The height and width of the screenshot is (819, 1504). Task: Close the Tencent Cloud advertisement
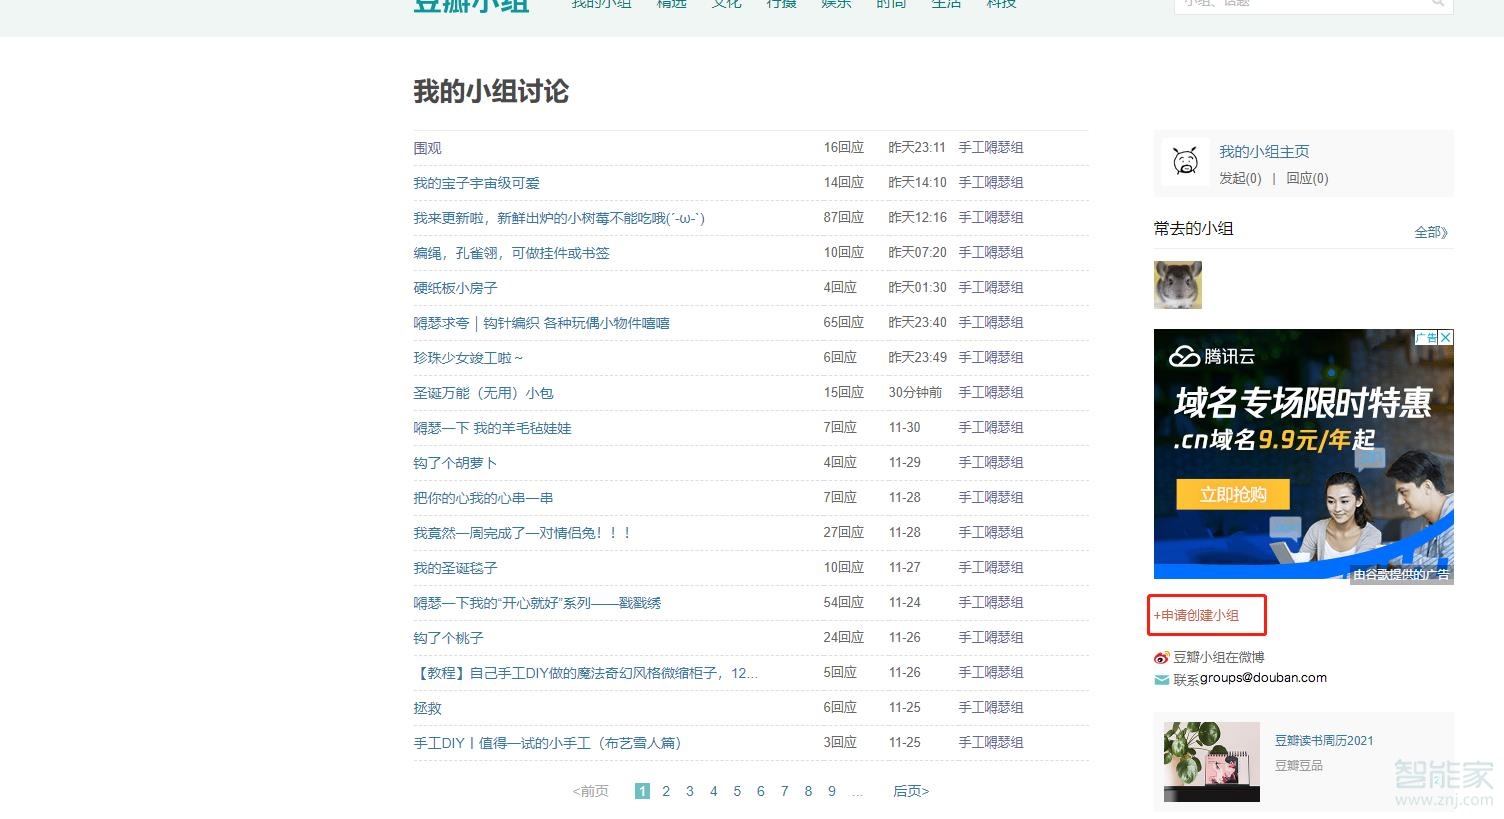(1446, 338)
